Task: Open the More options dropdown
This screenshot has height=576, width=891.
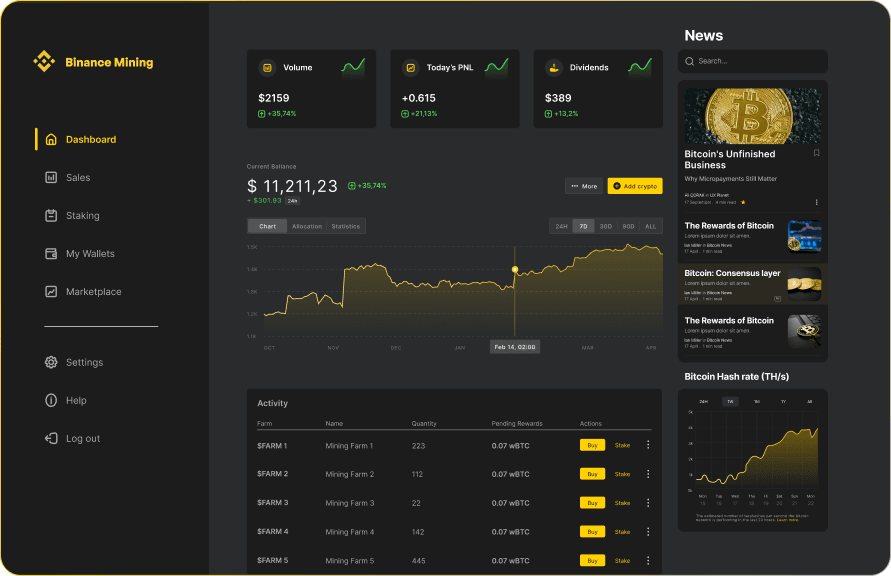Action: click(584, 186)
